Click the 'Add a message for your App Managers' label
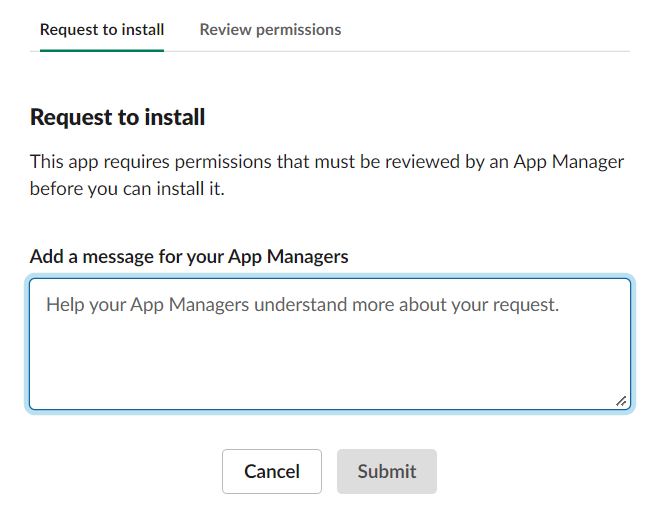Viewport: 662px width, 515px height. [x=189, y=256]
